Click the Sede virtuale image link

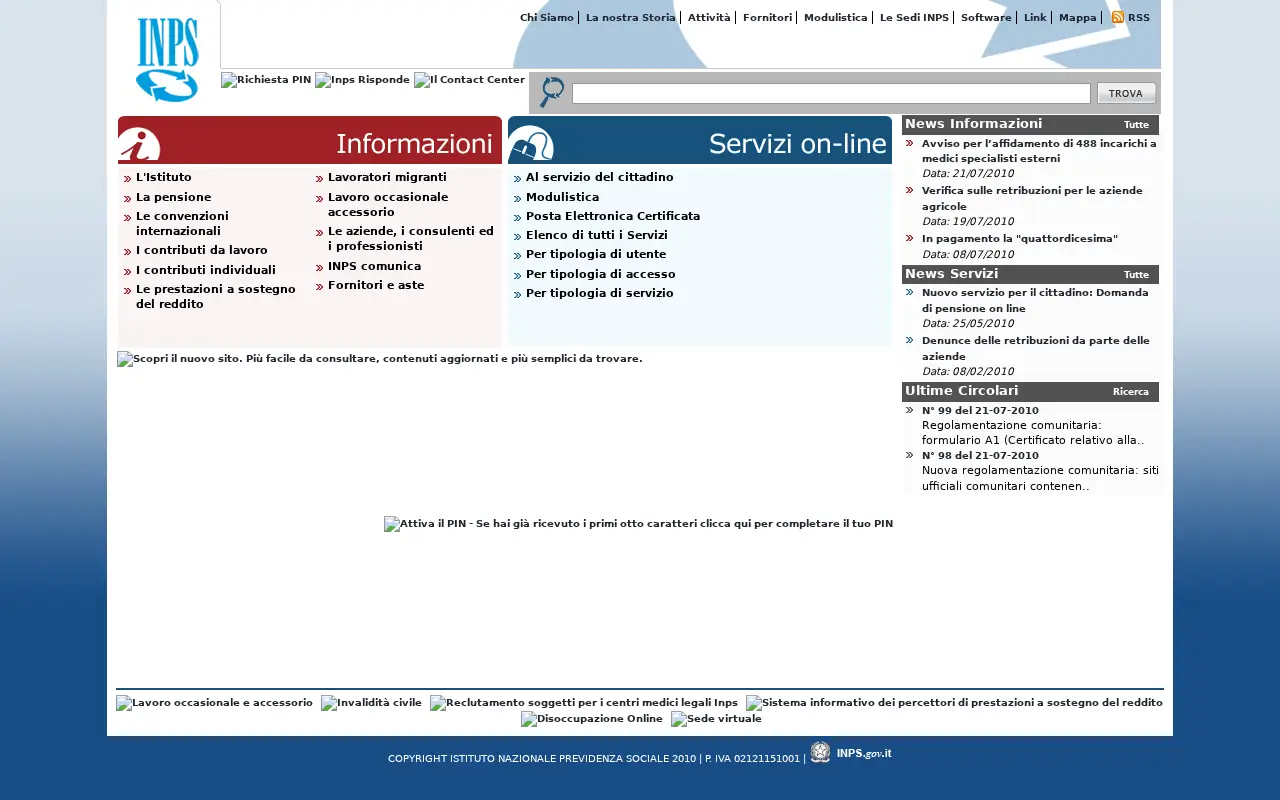pyautogui.click(x=716, y=719)
